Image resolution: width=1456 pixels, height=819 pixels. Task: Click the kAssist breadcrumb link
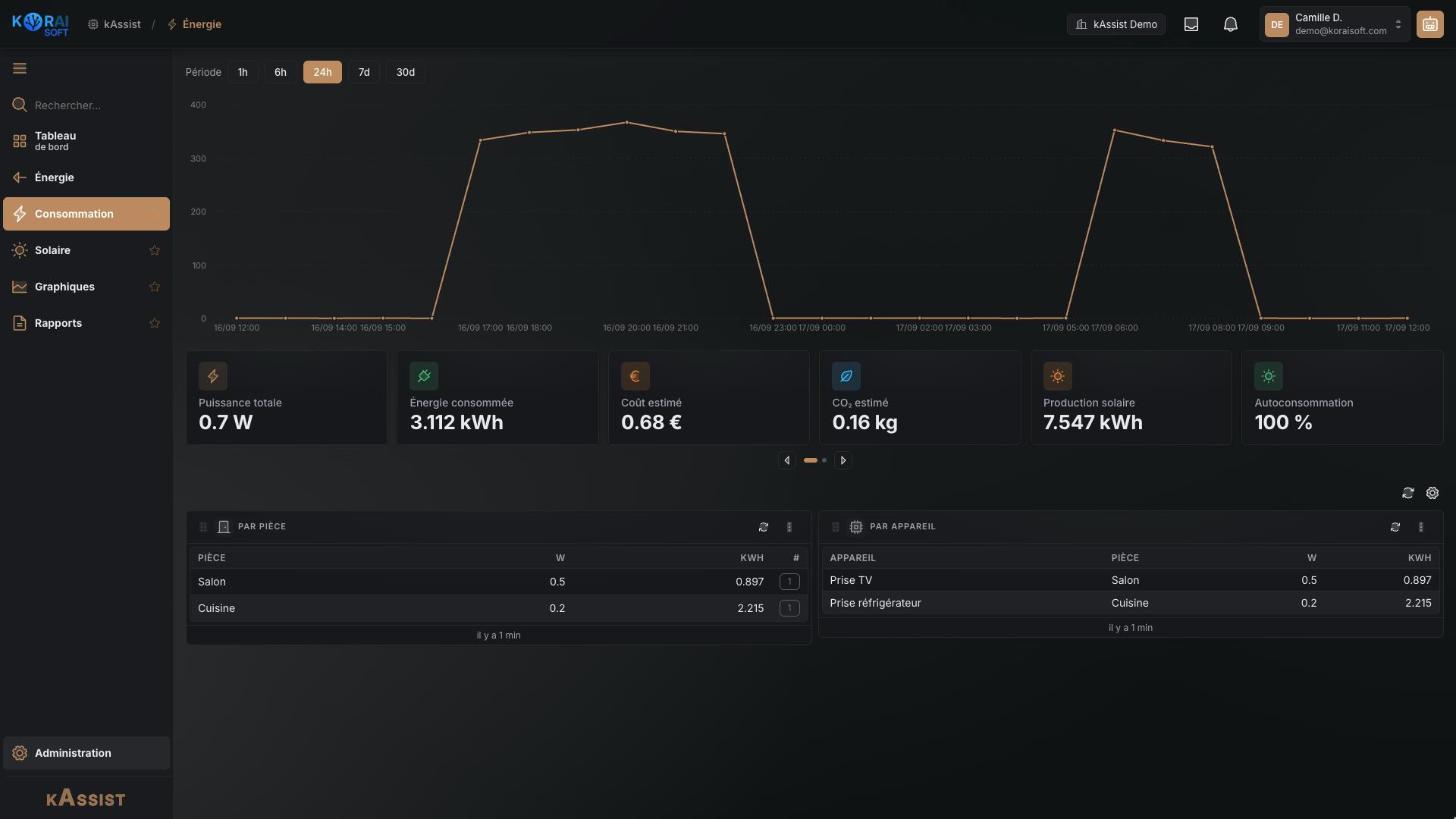click(x=114, y=25)
